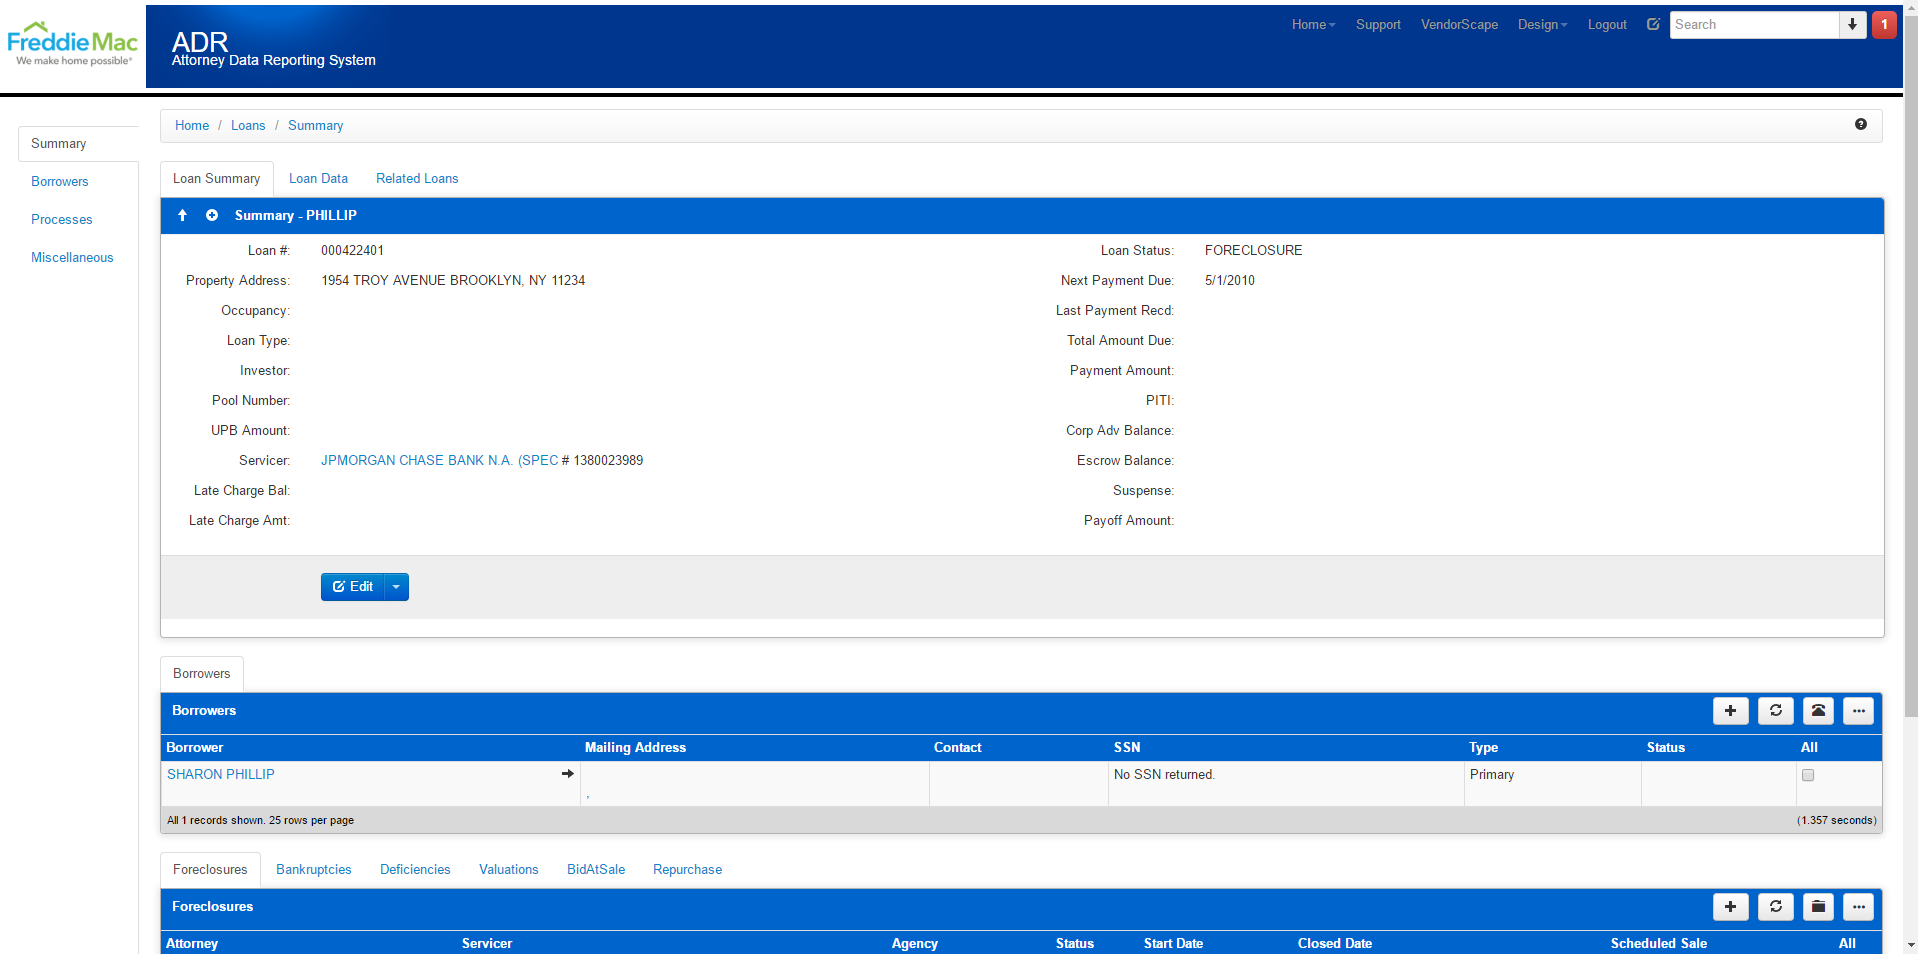Add a new borrower with plus button
1918x954 pixels.
[x=1731, y=711]
